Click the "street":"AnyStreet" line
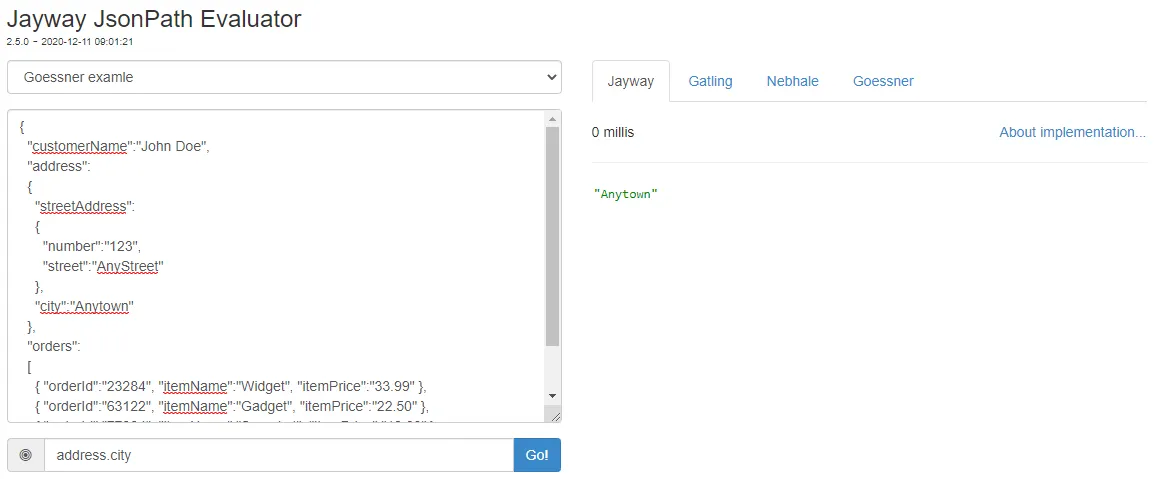Image resolution: width=1157 pixels, height=479 pixels. (102, 266)
